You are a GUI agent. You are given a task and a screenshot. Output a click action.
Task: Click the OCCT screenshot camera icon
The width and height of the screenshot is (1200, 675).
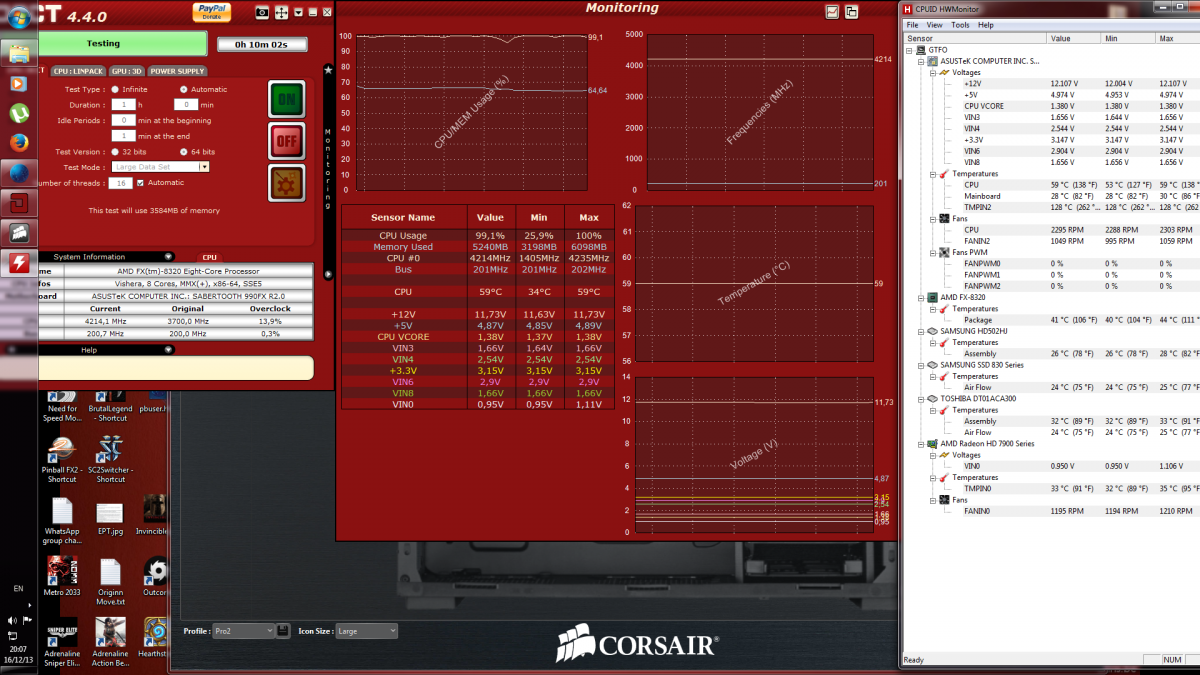[x=262, y=12]
